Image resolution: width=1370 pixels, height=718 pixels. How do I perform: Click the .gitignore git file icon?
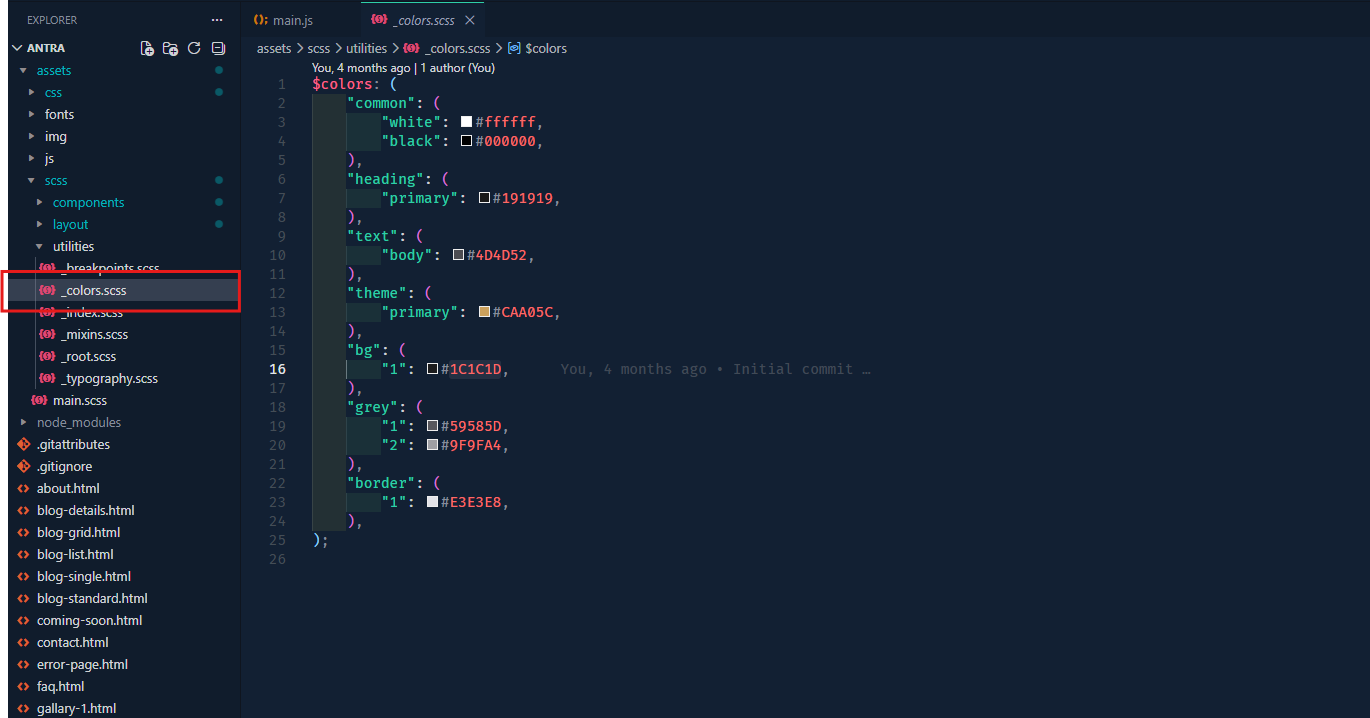23,466
